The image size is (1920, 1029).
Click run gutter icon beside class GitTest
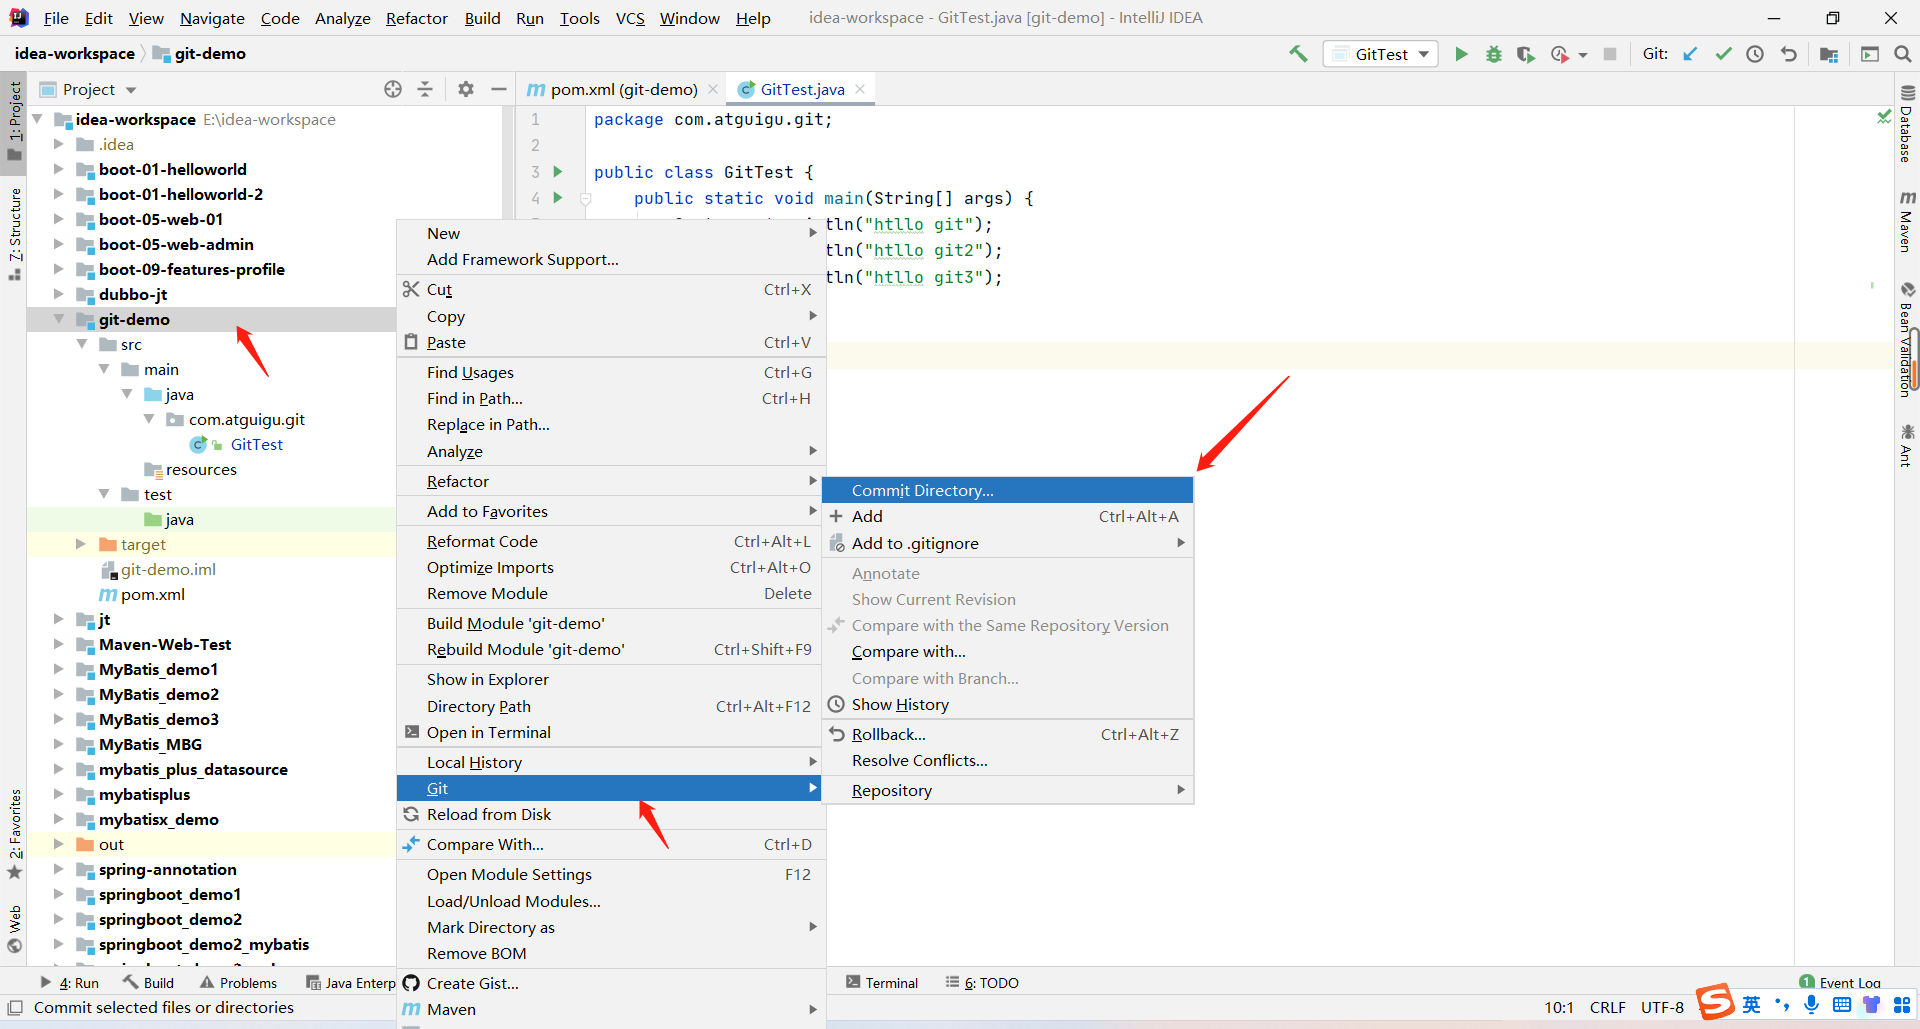(558, 172)
